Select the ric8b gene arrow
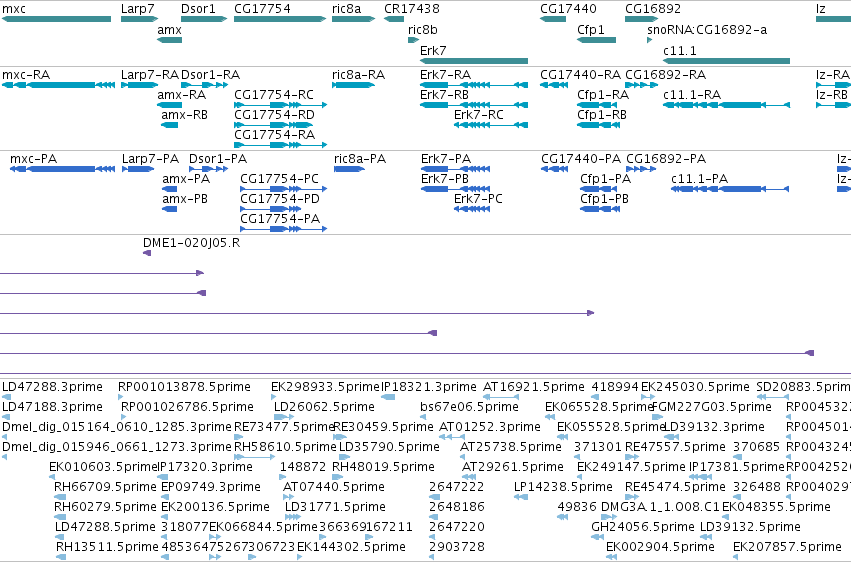The image size is (851, 562). [414, 40]
